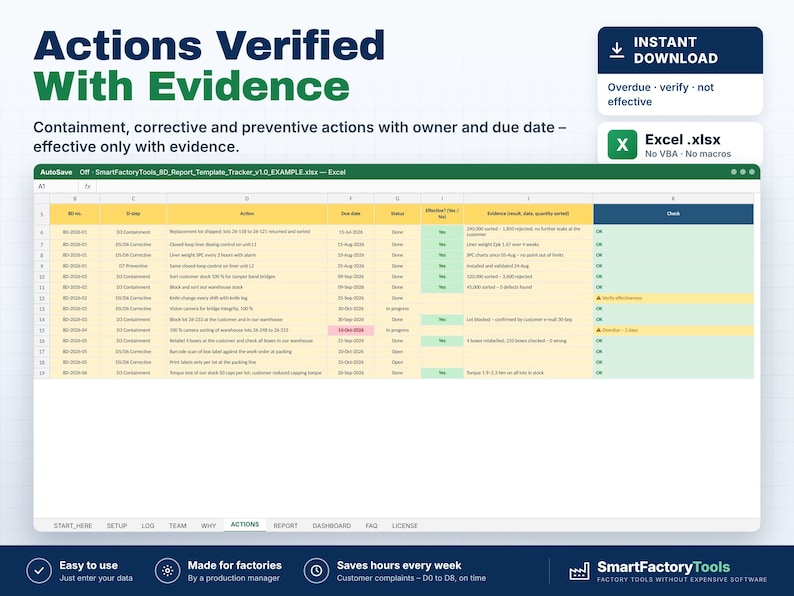
Task: Select the ACTIONS sheet tab
Action: (x=245, y=525)
